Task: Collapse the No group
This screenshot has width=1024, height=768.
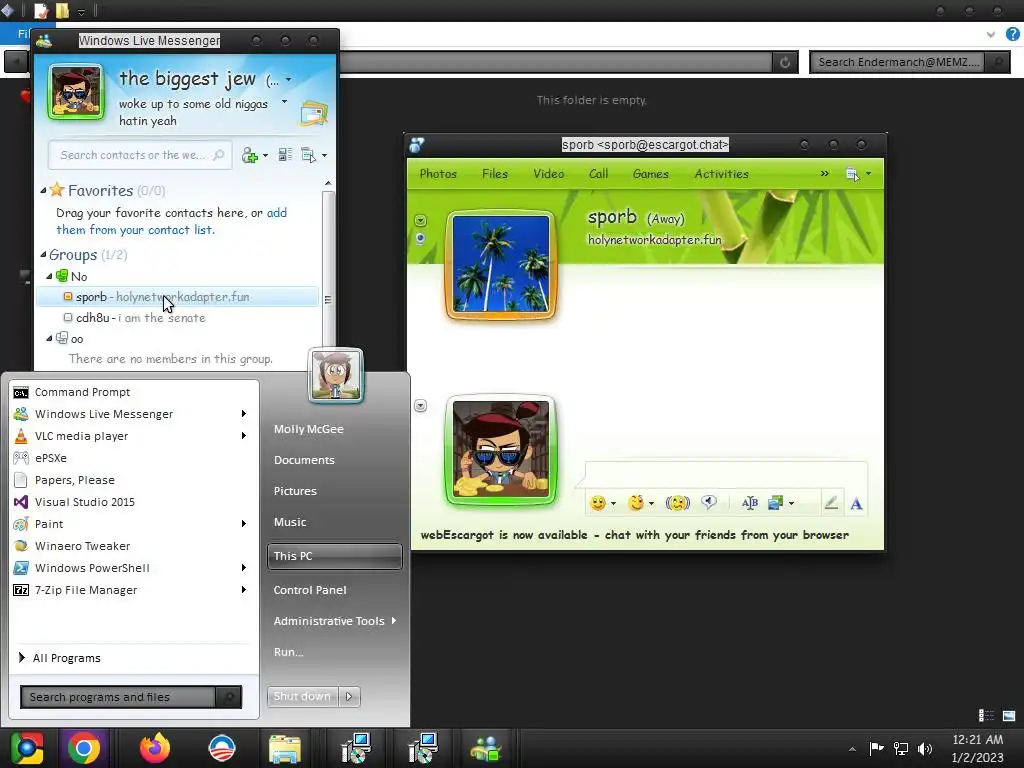Action: point(49,276)
